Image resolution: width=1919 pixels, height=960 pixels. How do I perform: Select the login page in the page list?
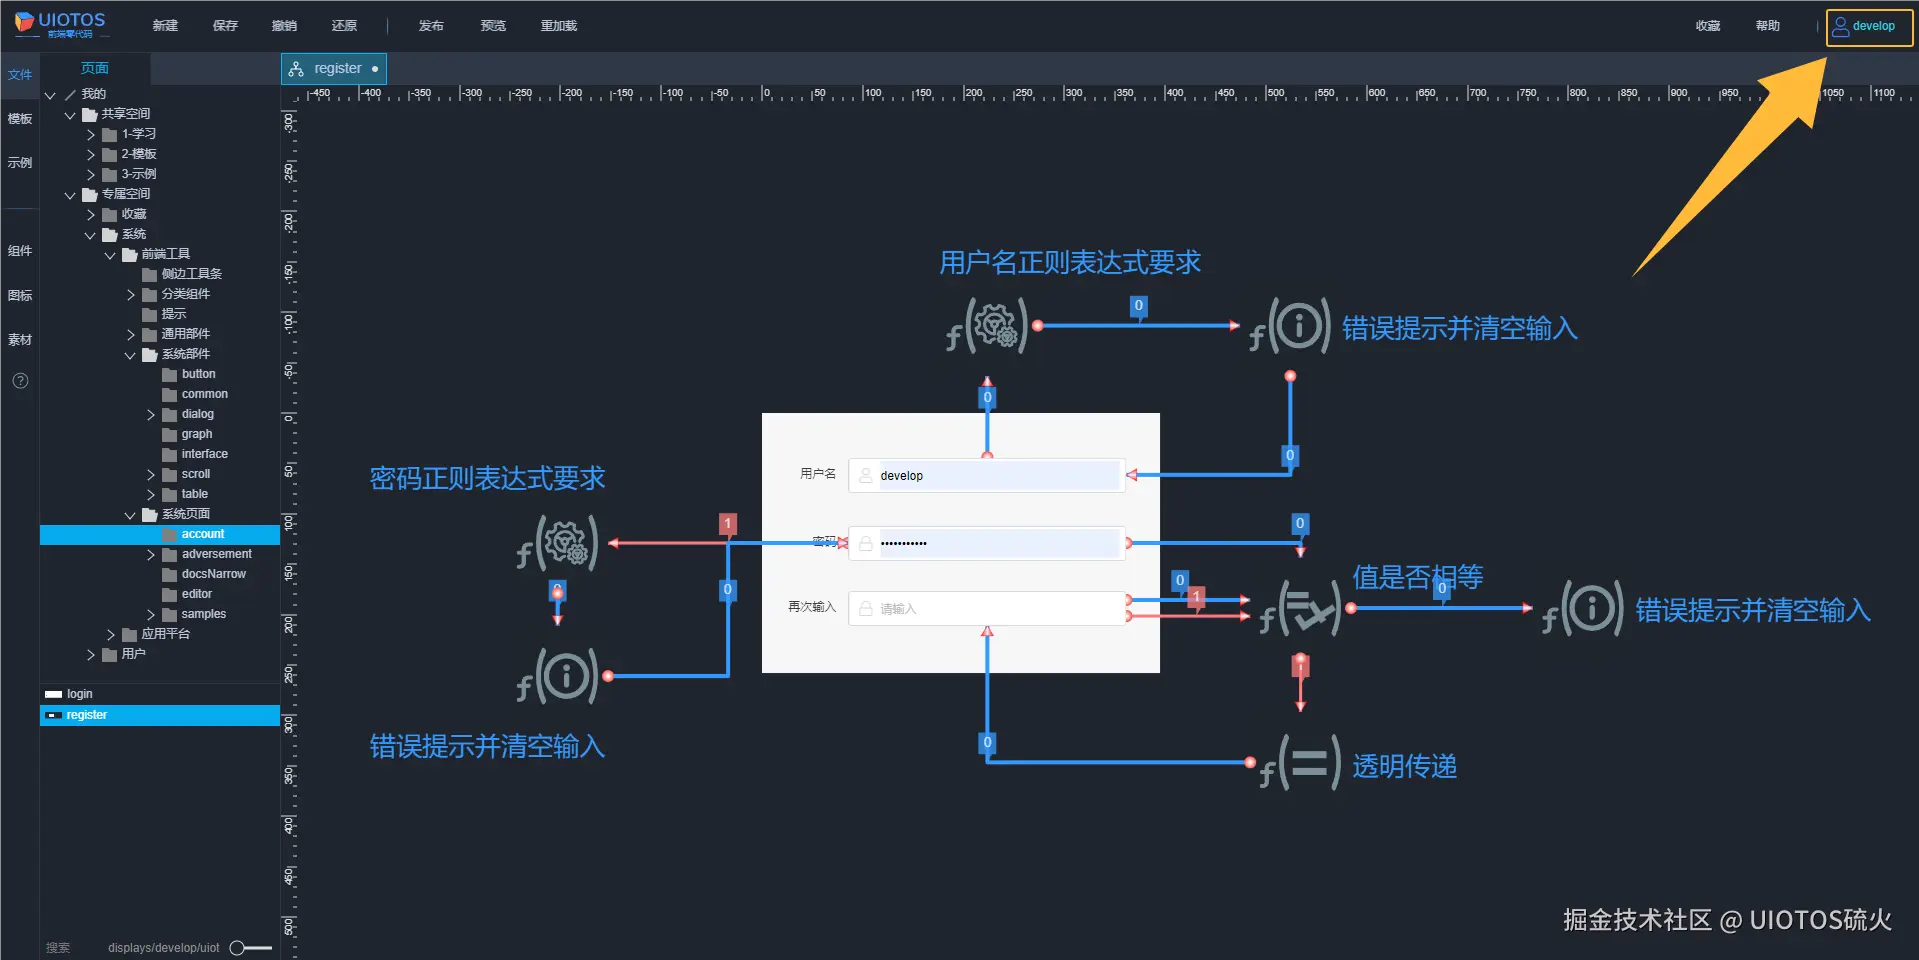click(x=78, y=693)
